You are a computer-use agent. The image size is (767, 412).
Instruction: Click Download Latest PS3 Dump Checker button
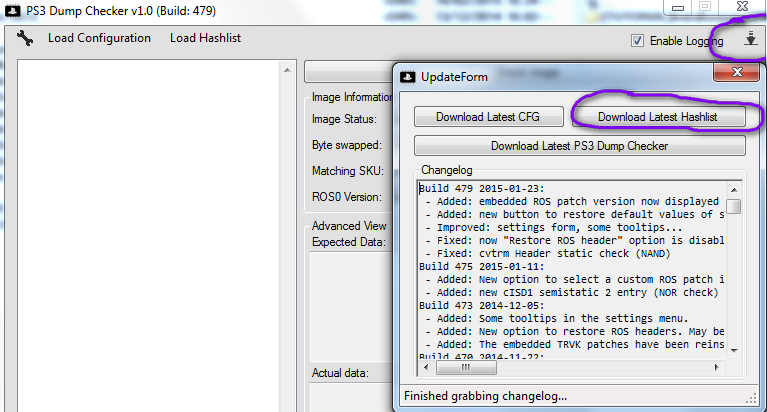[x=580, y=146]
